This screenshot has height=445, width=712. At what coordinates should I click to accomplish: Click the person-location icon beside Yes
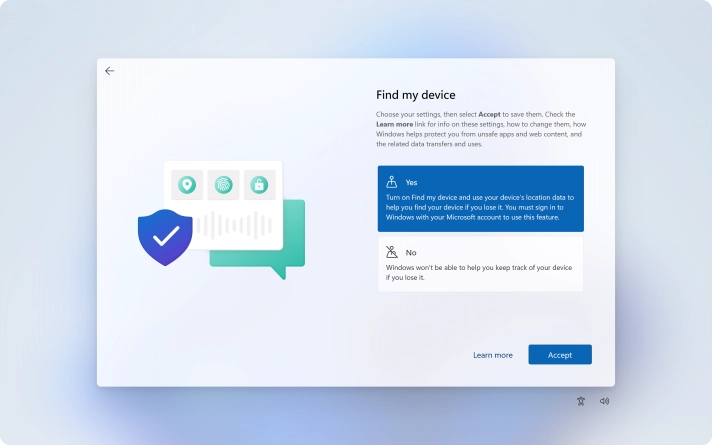pyautogui.click(x=392, y=182)
